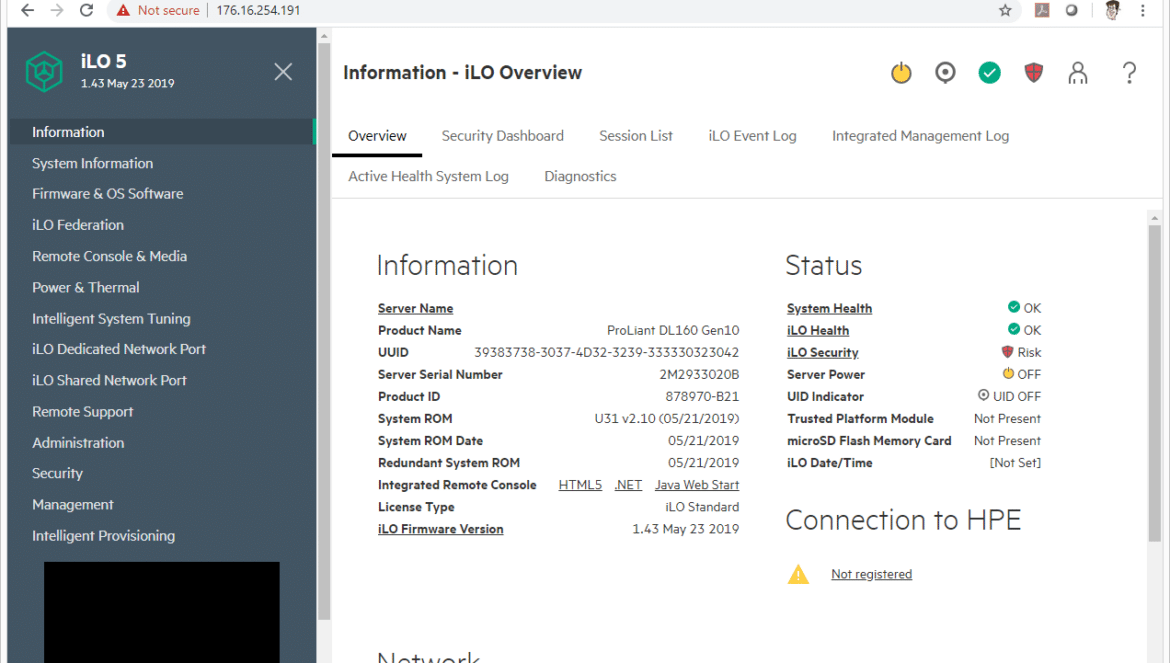This screenshot has width=1170, height=663.
Task: Reload the page in browser
Action: [x=87, y=10]
